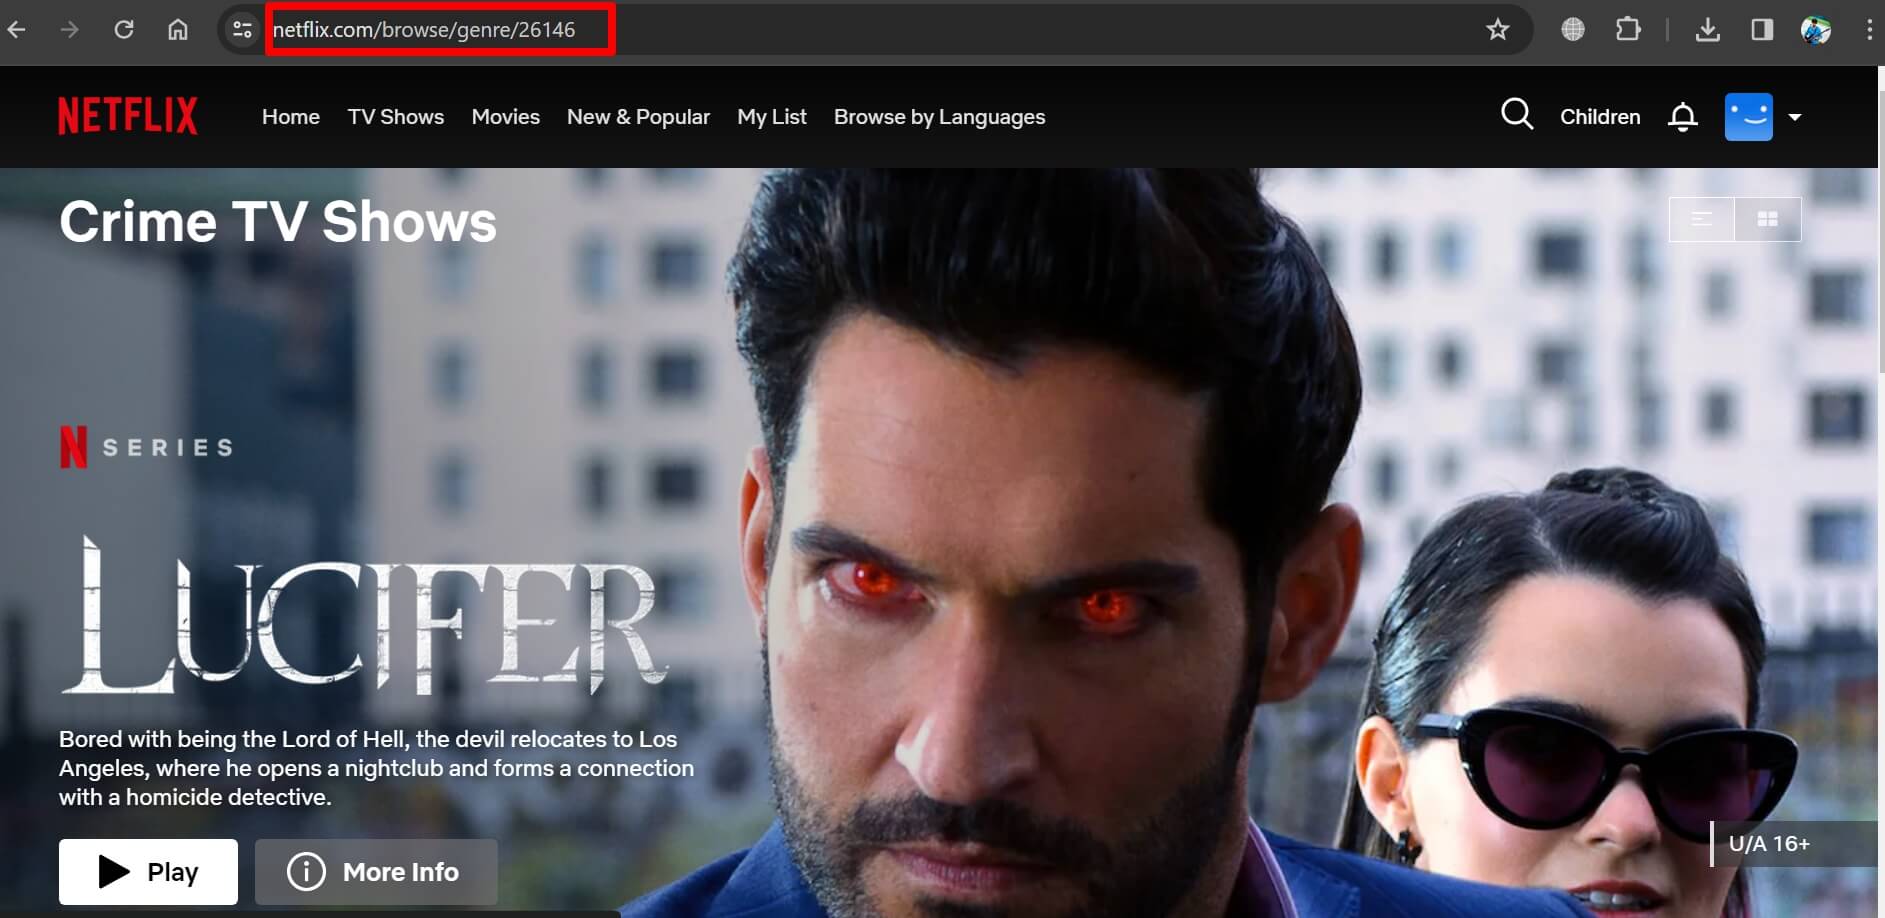Viewport: 1885px width, 918px height.
Task: Click the N SERIES label
Action: (147, 447)
